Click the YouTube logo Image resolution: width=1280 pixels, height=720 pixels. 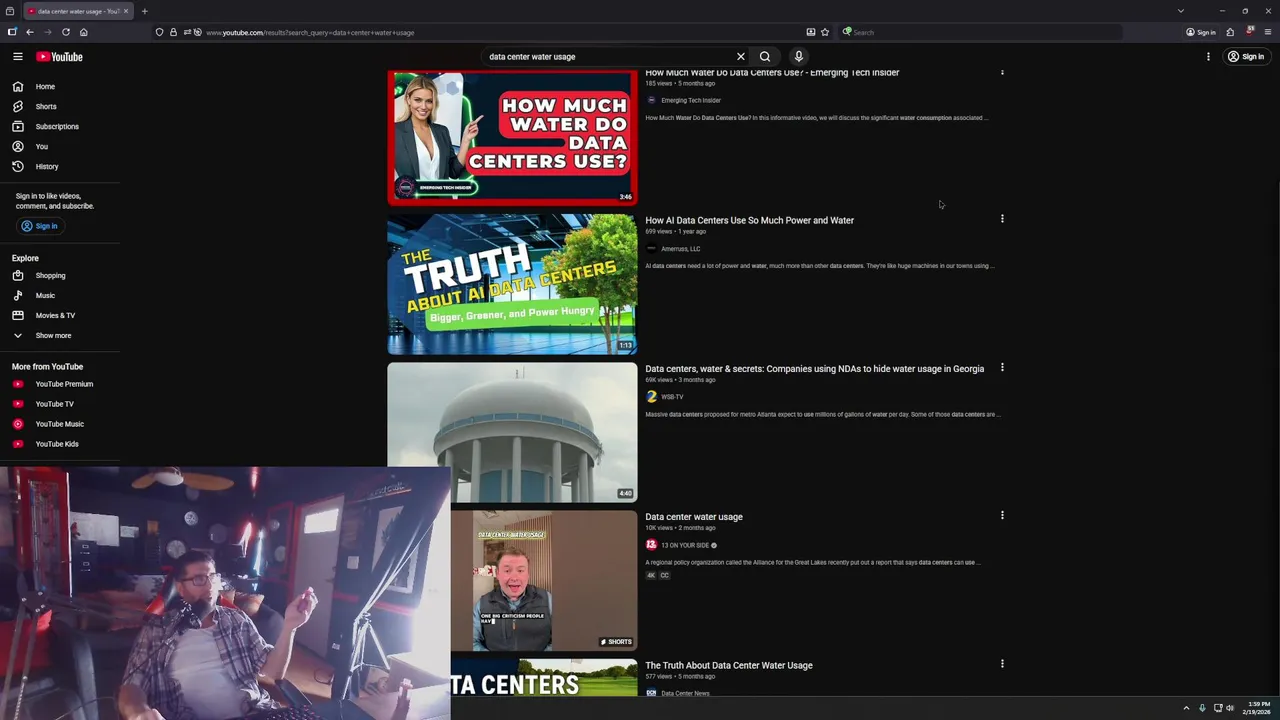[59, 57]
